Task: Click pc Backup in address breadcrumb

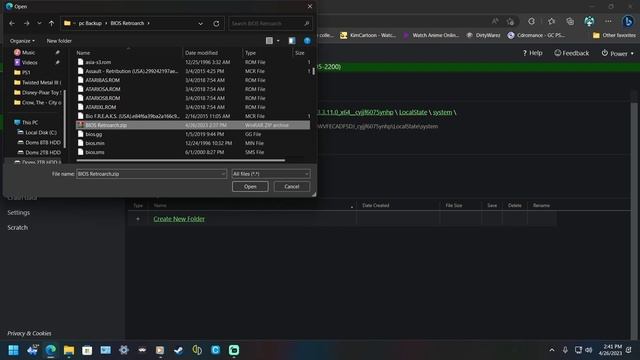Action: tap(90, 23)
